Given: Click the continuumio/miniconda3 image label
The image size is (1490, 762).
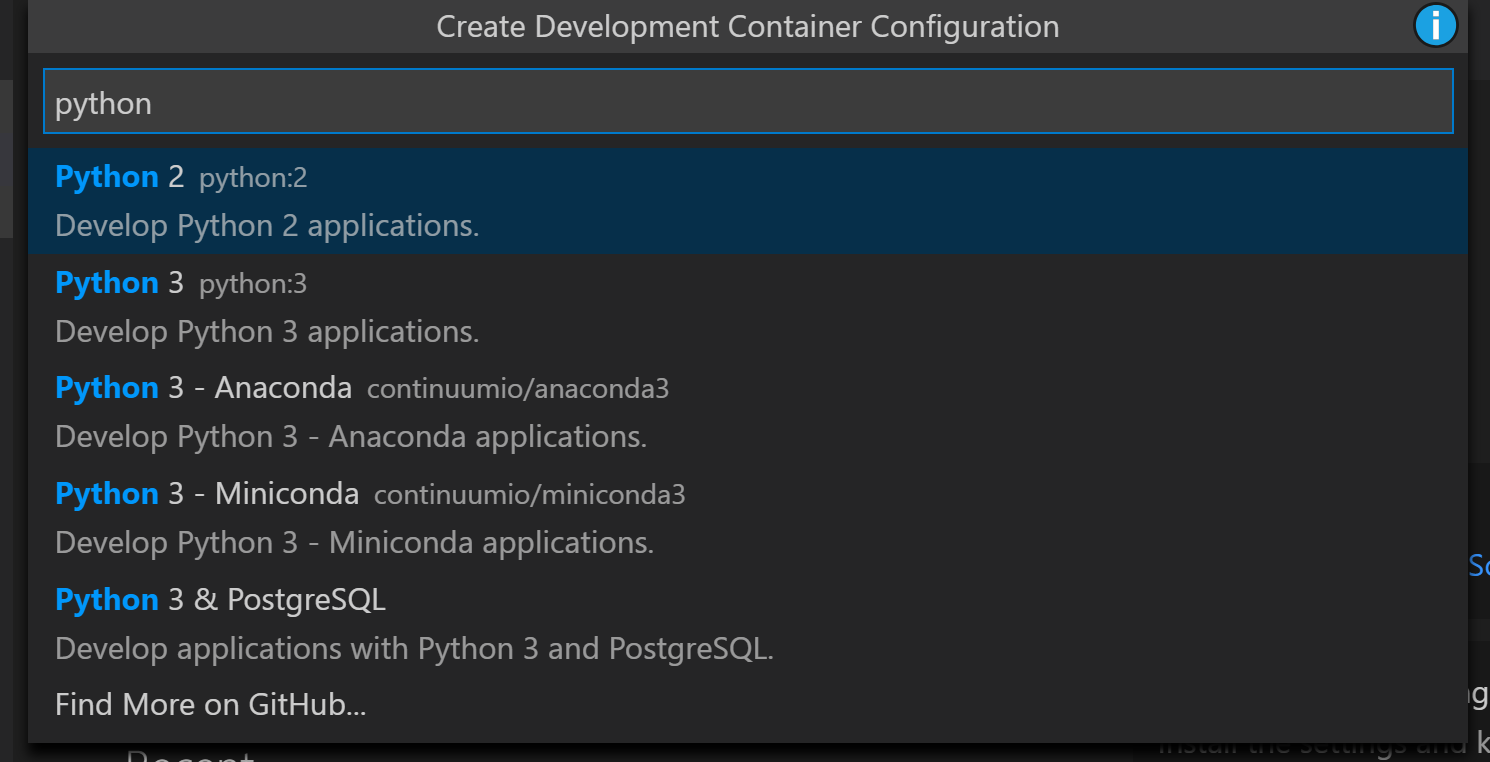Looking at the screenshot, I should (x=530, y=495).
